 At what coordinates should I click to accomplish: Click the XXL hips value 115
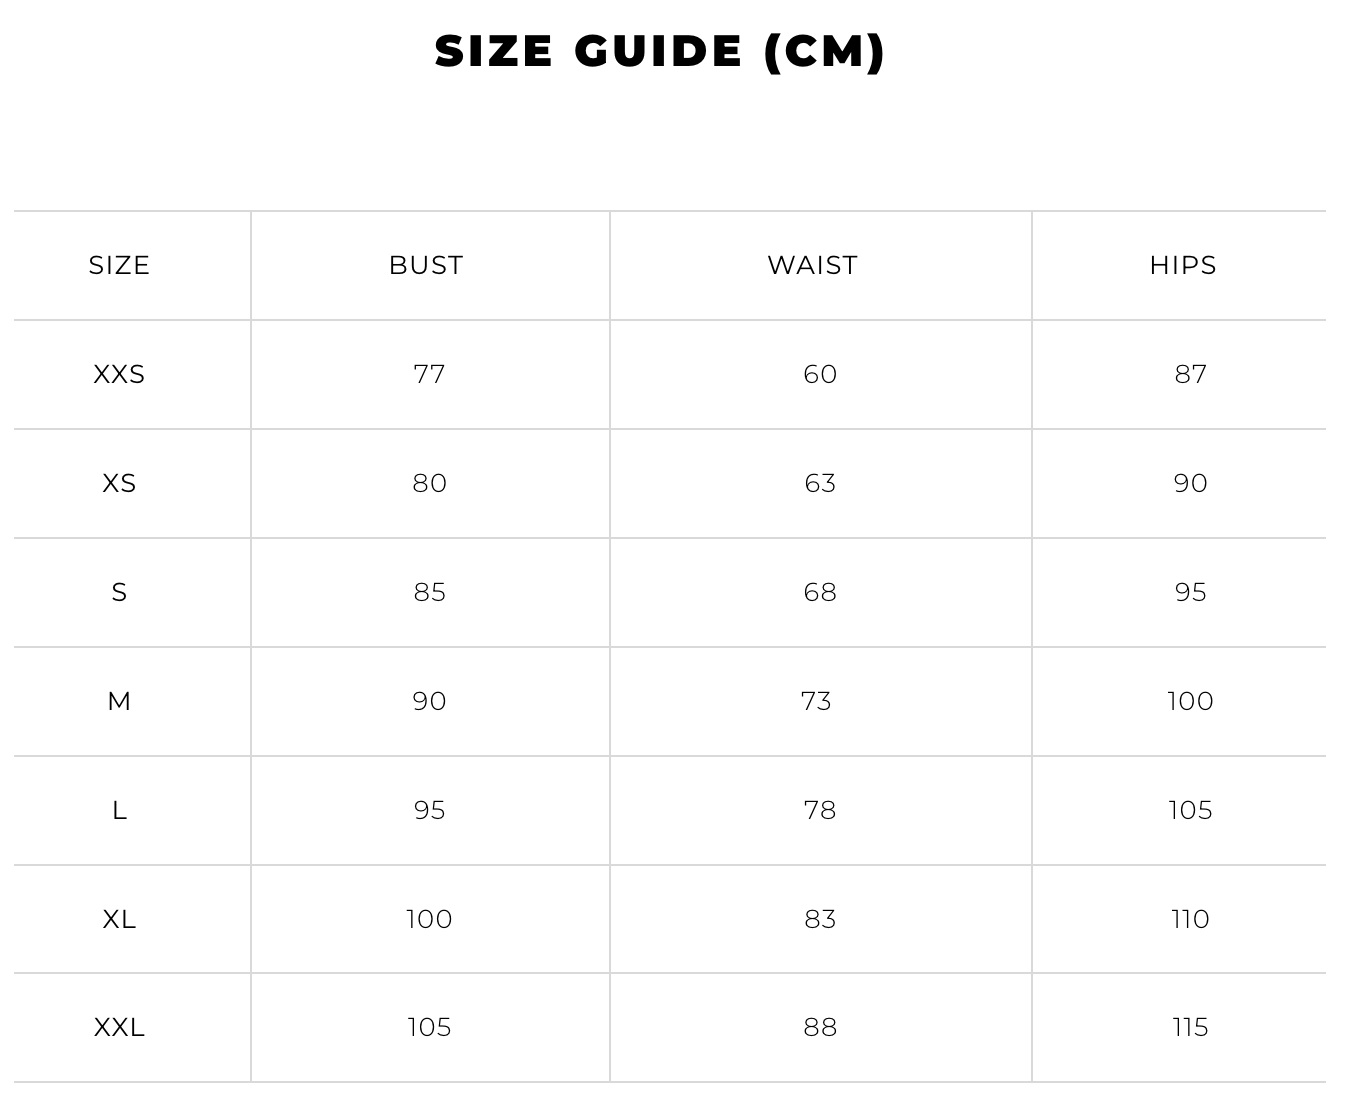pyautogui.click(x=1190, y=1027)
